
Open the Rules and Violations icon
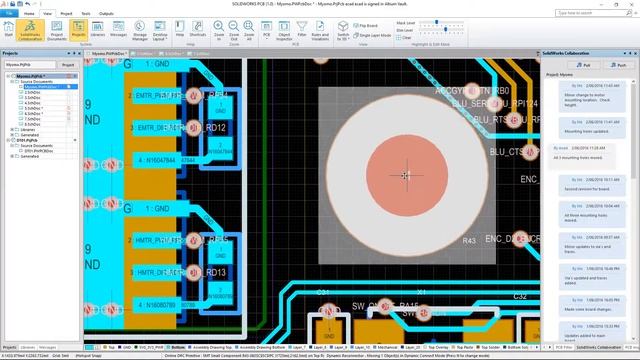(320, 31)
